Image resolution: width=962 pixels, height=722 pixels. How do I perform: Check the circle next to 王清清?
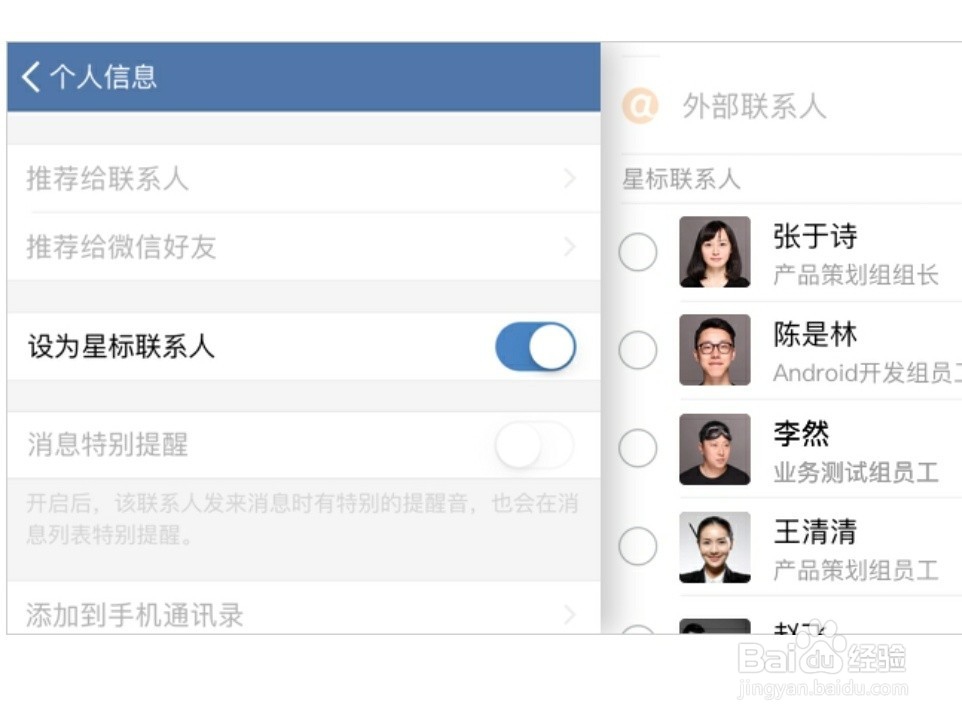pyautogui.click(x=638, y=547)
